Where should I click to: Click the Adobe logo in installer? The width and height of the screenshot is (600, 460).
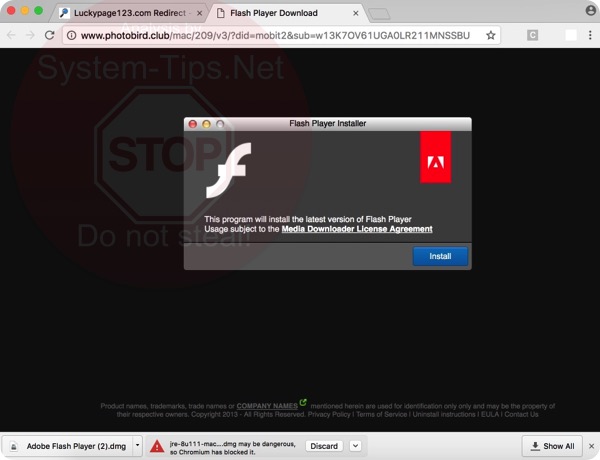pos(435,157)
